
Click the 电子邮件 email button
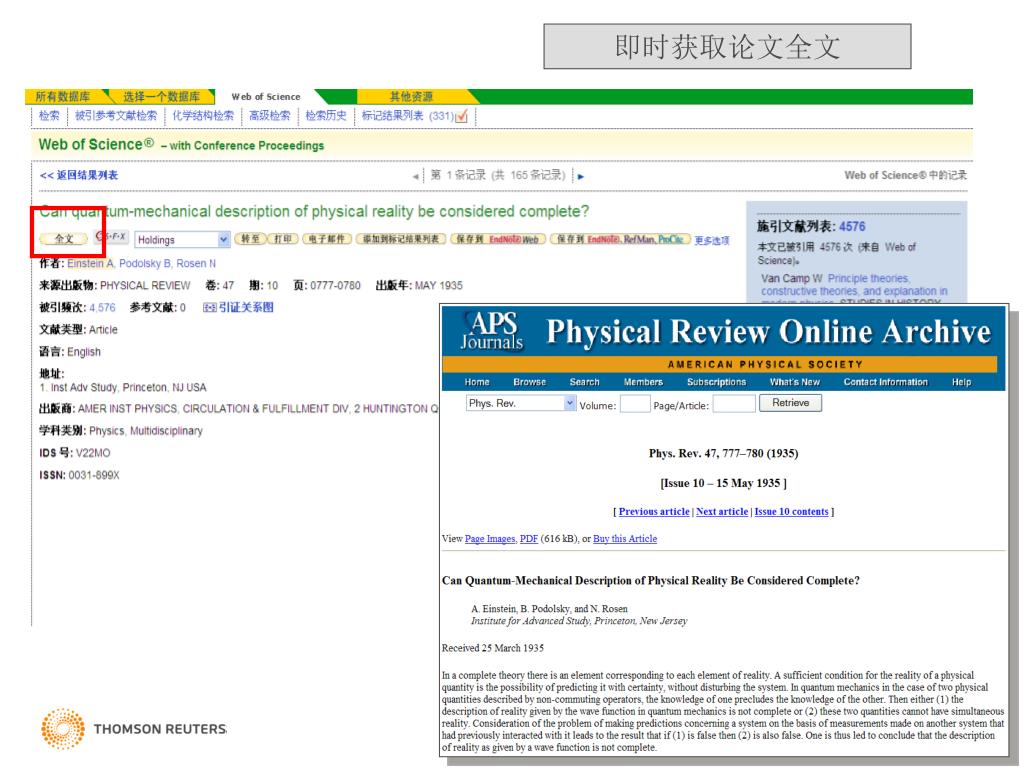click(327, 239)
